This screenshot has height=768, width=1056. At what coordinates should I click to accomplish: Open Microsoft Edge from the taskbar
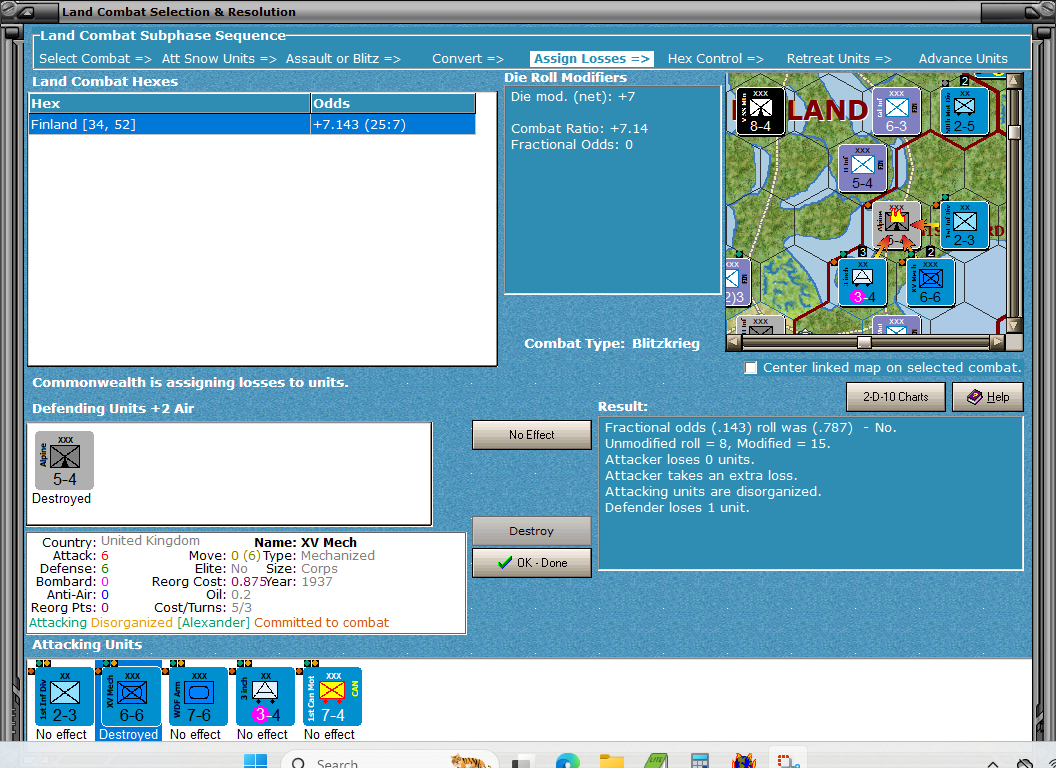pos(568,762)
